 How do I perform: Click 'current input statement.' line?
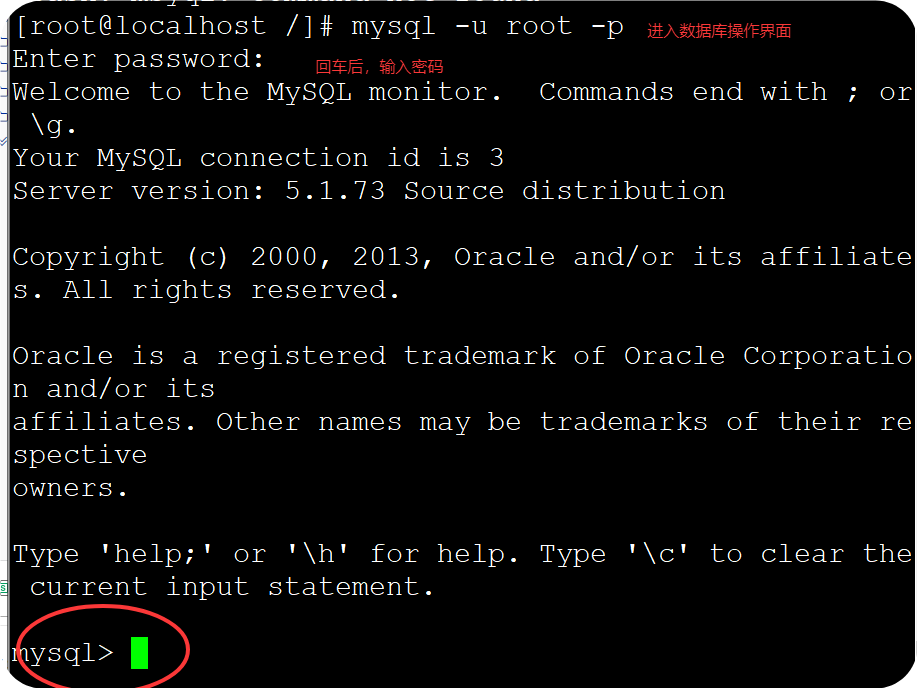coord(232,587)
